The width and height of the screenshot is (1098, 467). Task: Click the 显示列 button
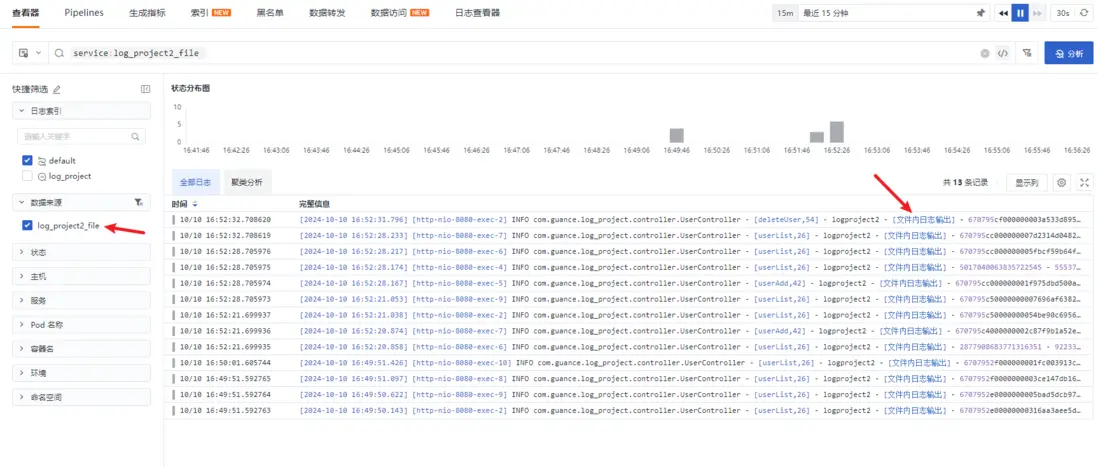coord(1027,183)
